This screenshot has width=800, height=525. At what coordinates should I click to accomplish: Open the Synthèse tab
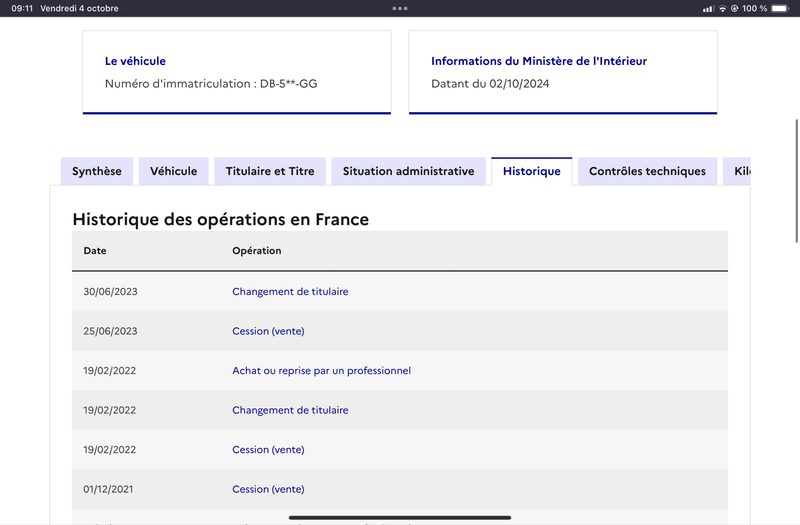pyautogui.click(x=97, y=171)
